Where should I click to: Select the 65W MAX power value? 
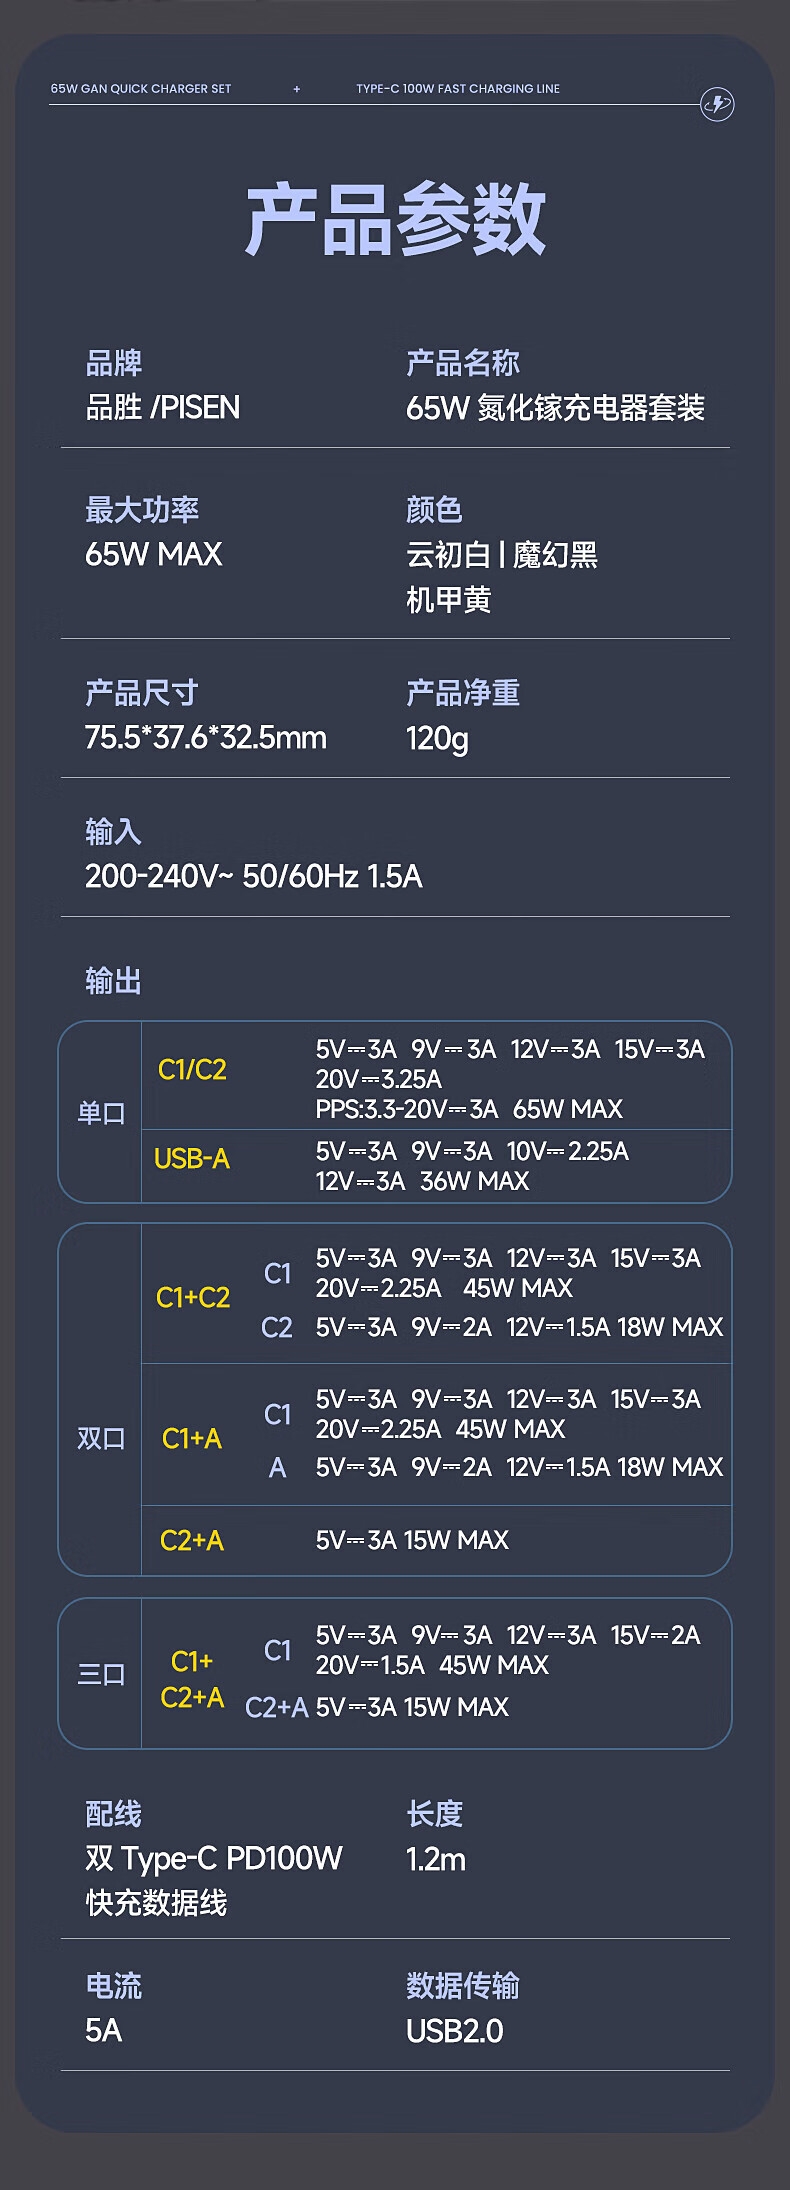154,554
